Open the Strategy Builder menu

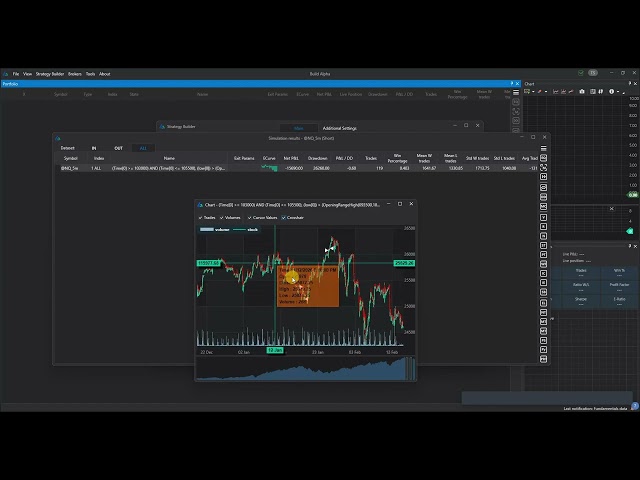[x=50, y=74]
